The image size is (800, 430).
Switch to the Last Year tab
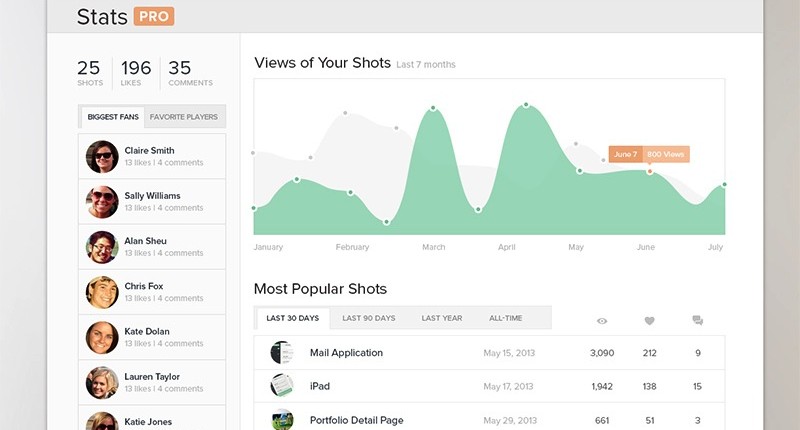pos(441,318)
